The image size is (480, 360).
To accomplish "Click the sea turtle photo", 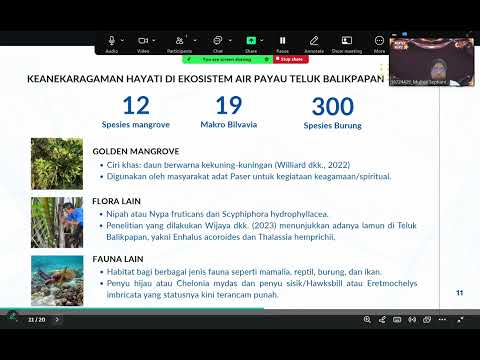I will (57, 281).
